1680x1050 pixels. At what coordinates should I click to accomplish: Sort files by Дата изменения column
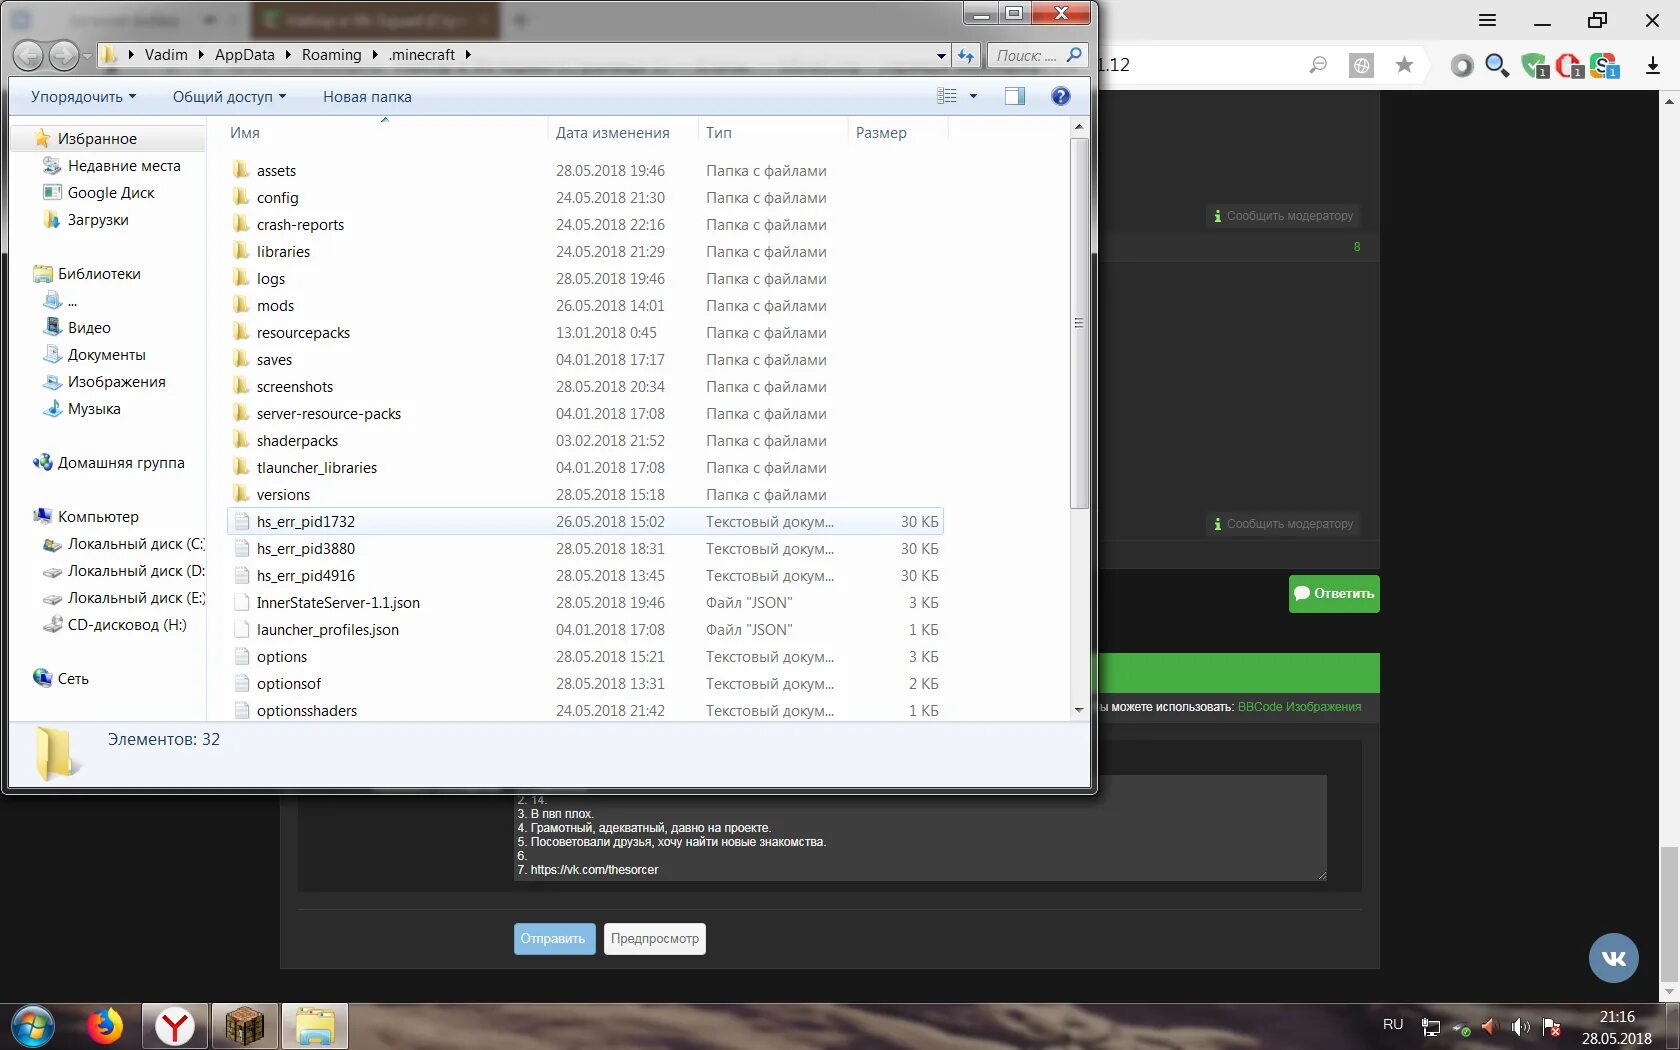[612, 133]
